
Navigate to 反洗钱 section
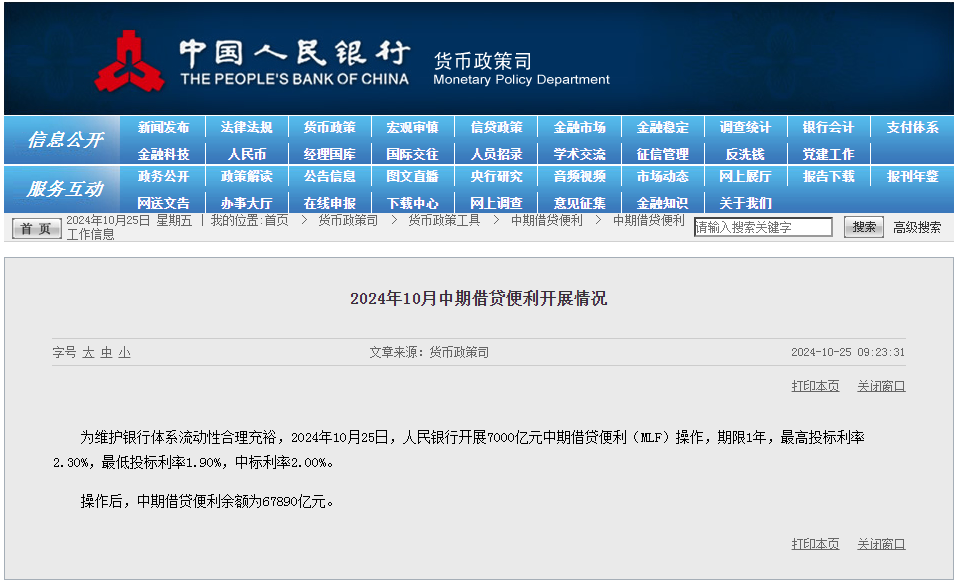(x=745, y=154)
